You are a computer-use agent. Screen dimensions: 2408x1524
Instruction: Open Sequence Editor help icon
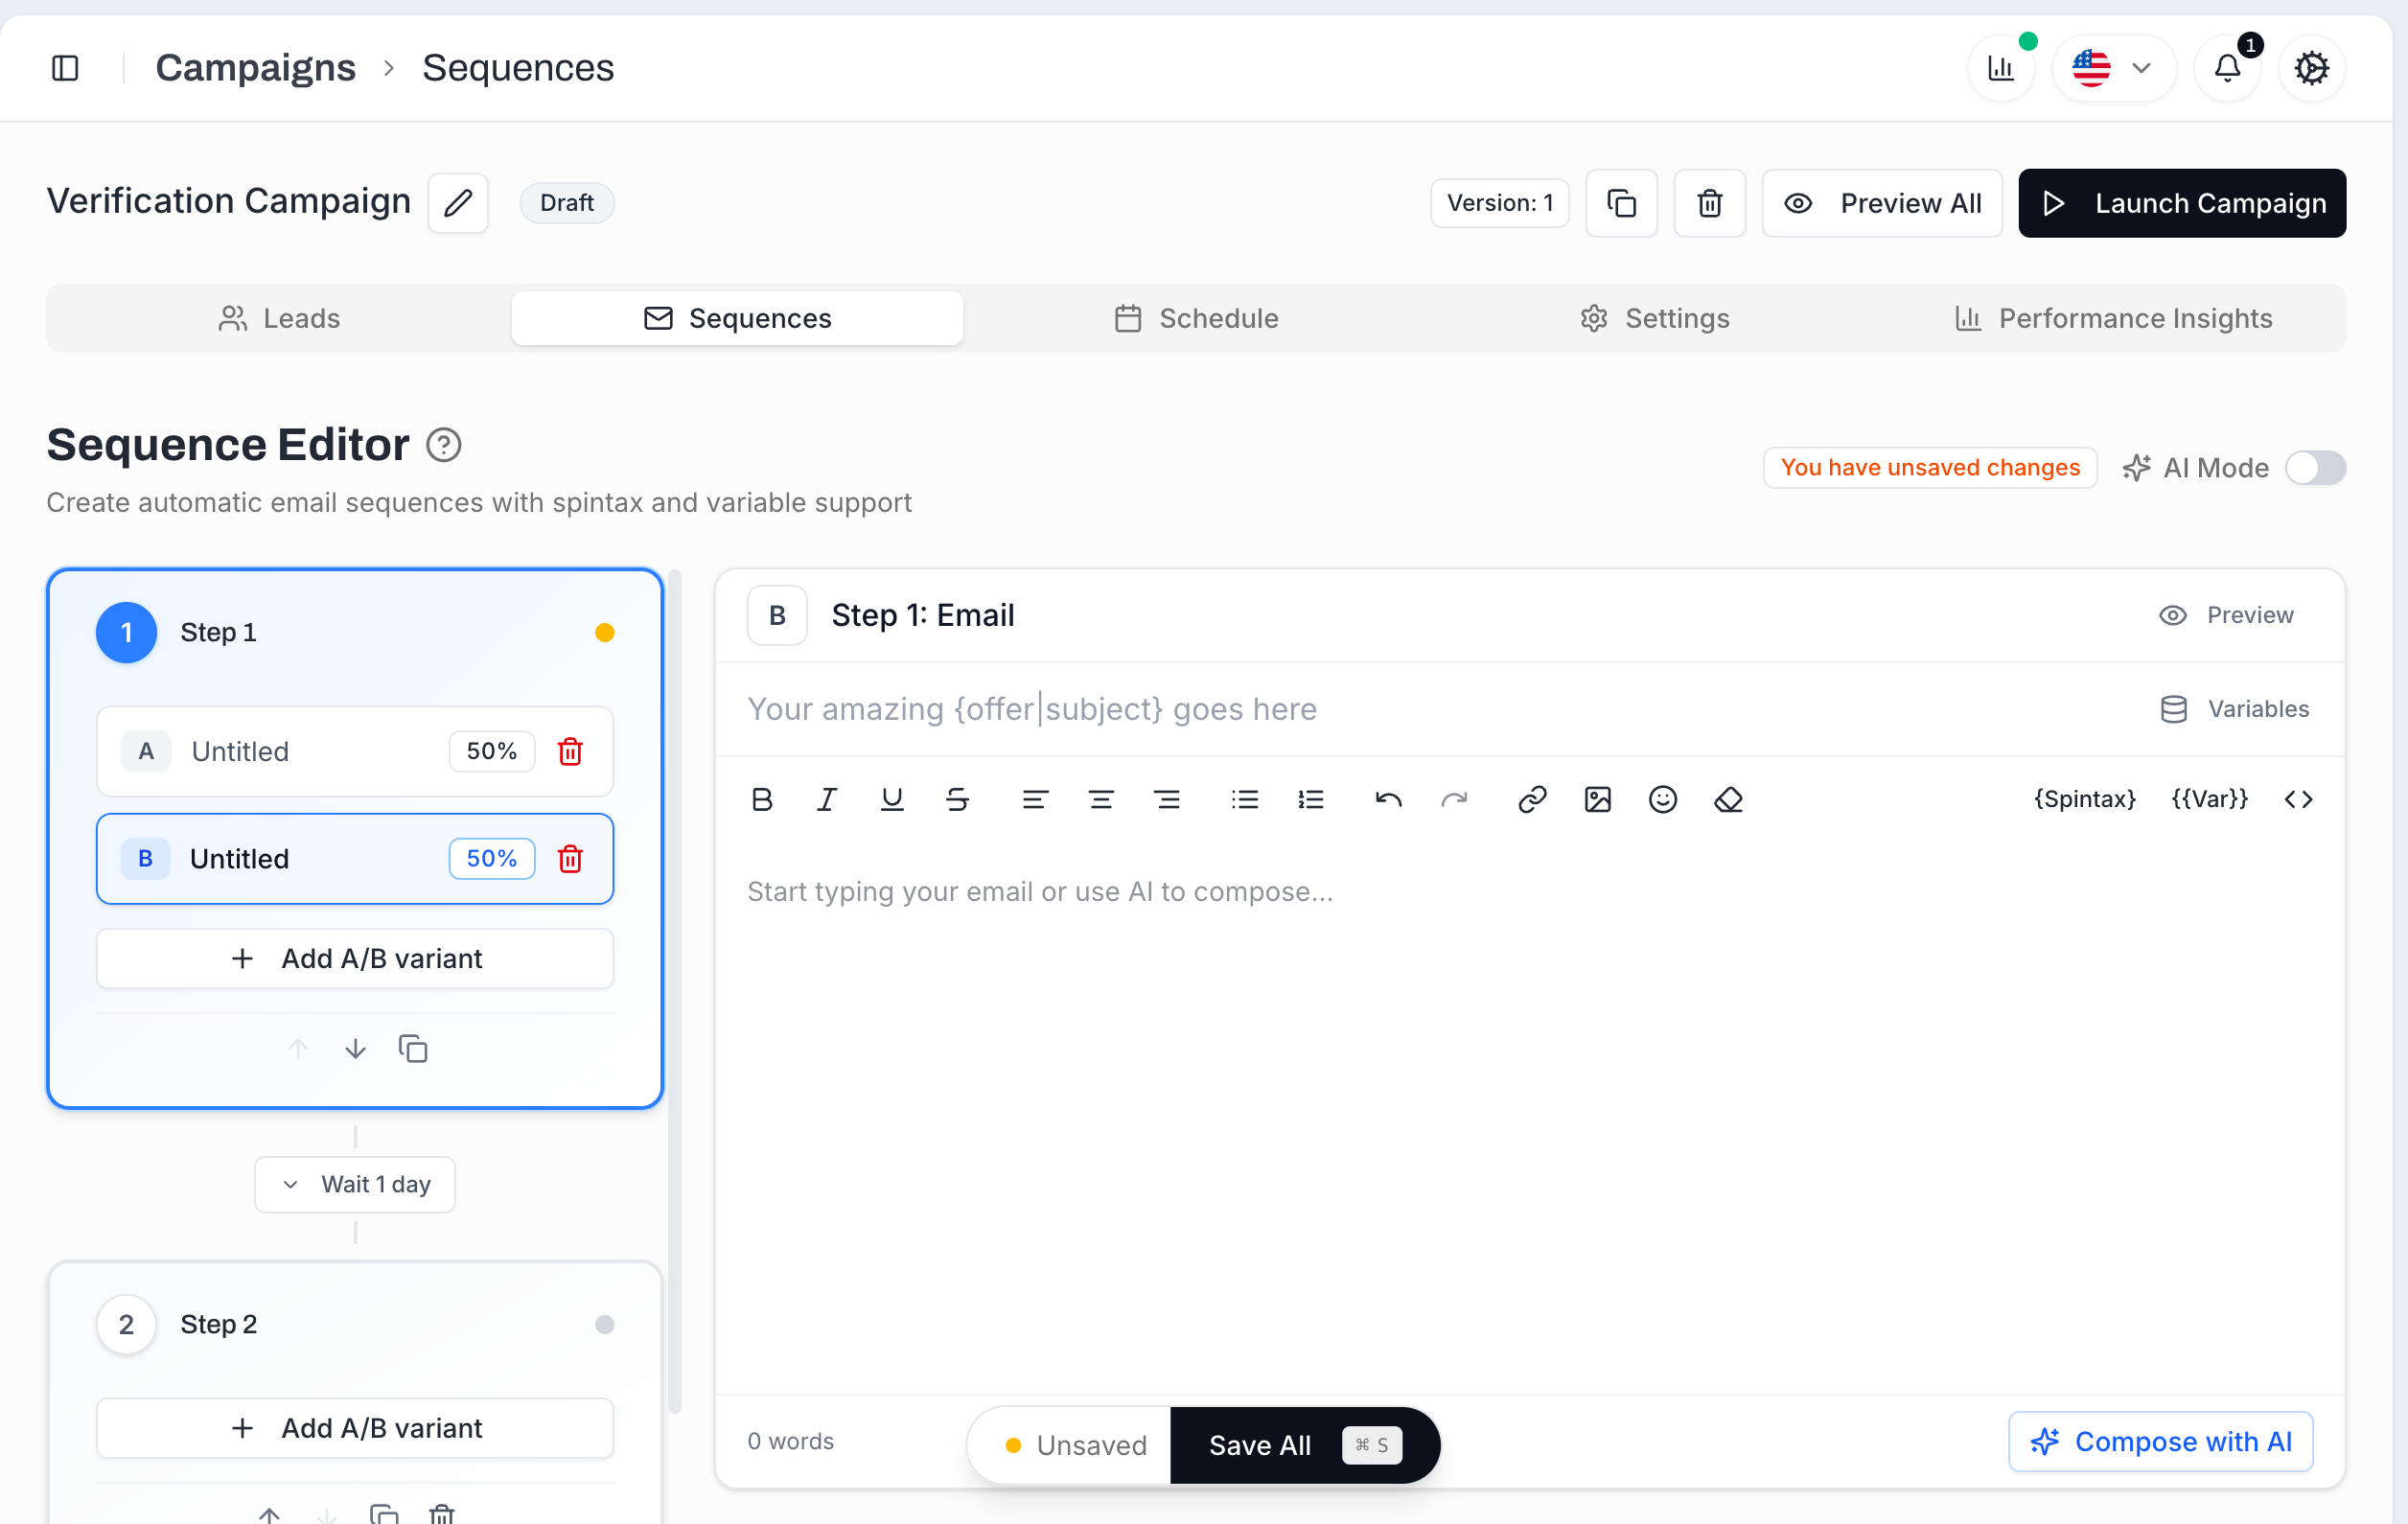coord(443,445)
